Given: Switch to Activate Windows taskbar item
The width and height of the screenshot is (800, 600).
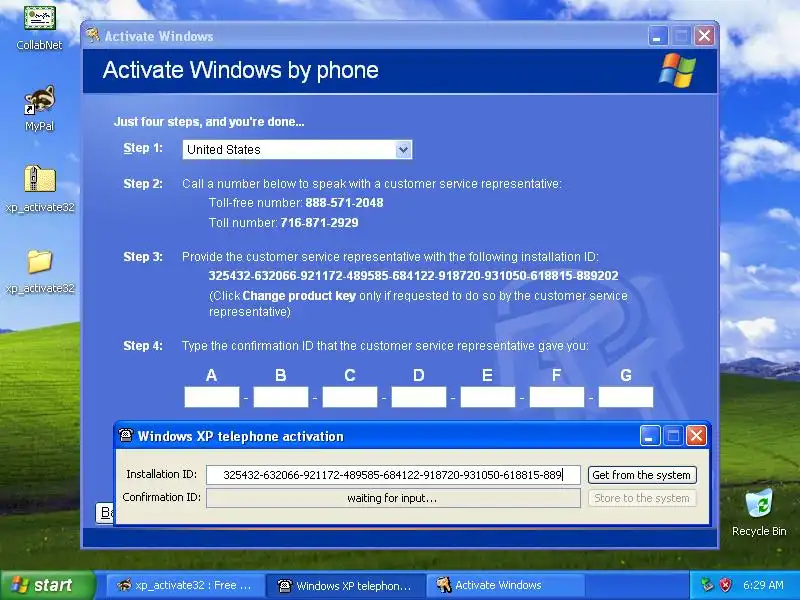Looking at the screenshot, I should click(505, 585).
